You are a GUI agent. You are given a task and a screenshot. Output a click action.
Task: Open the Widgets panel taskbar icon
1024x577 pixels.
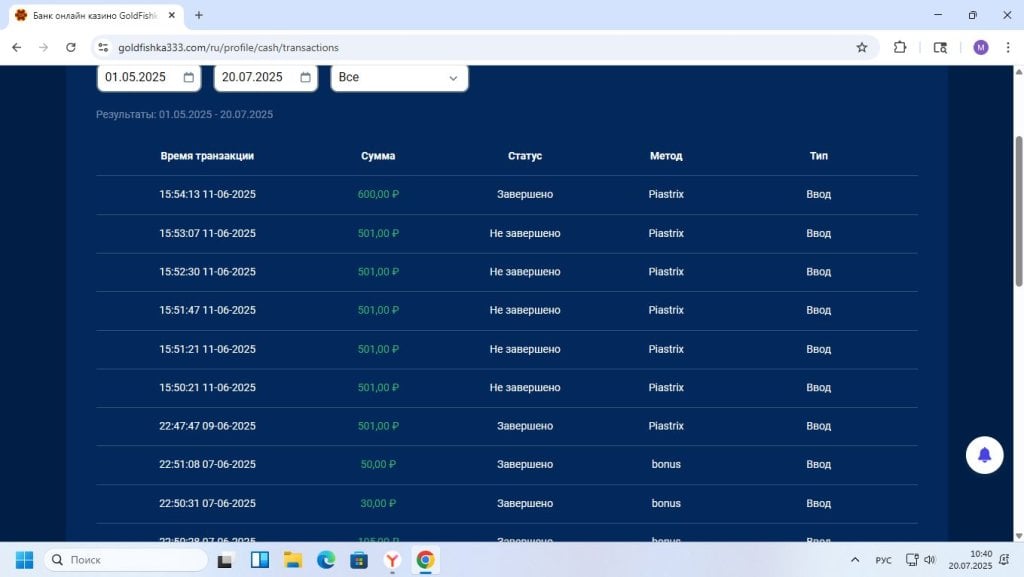260,559
